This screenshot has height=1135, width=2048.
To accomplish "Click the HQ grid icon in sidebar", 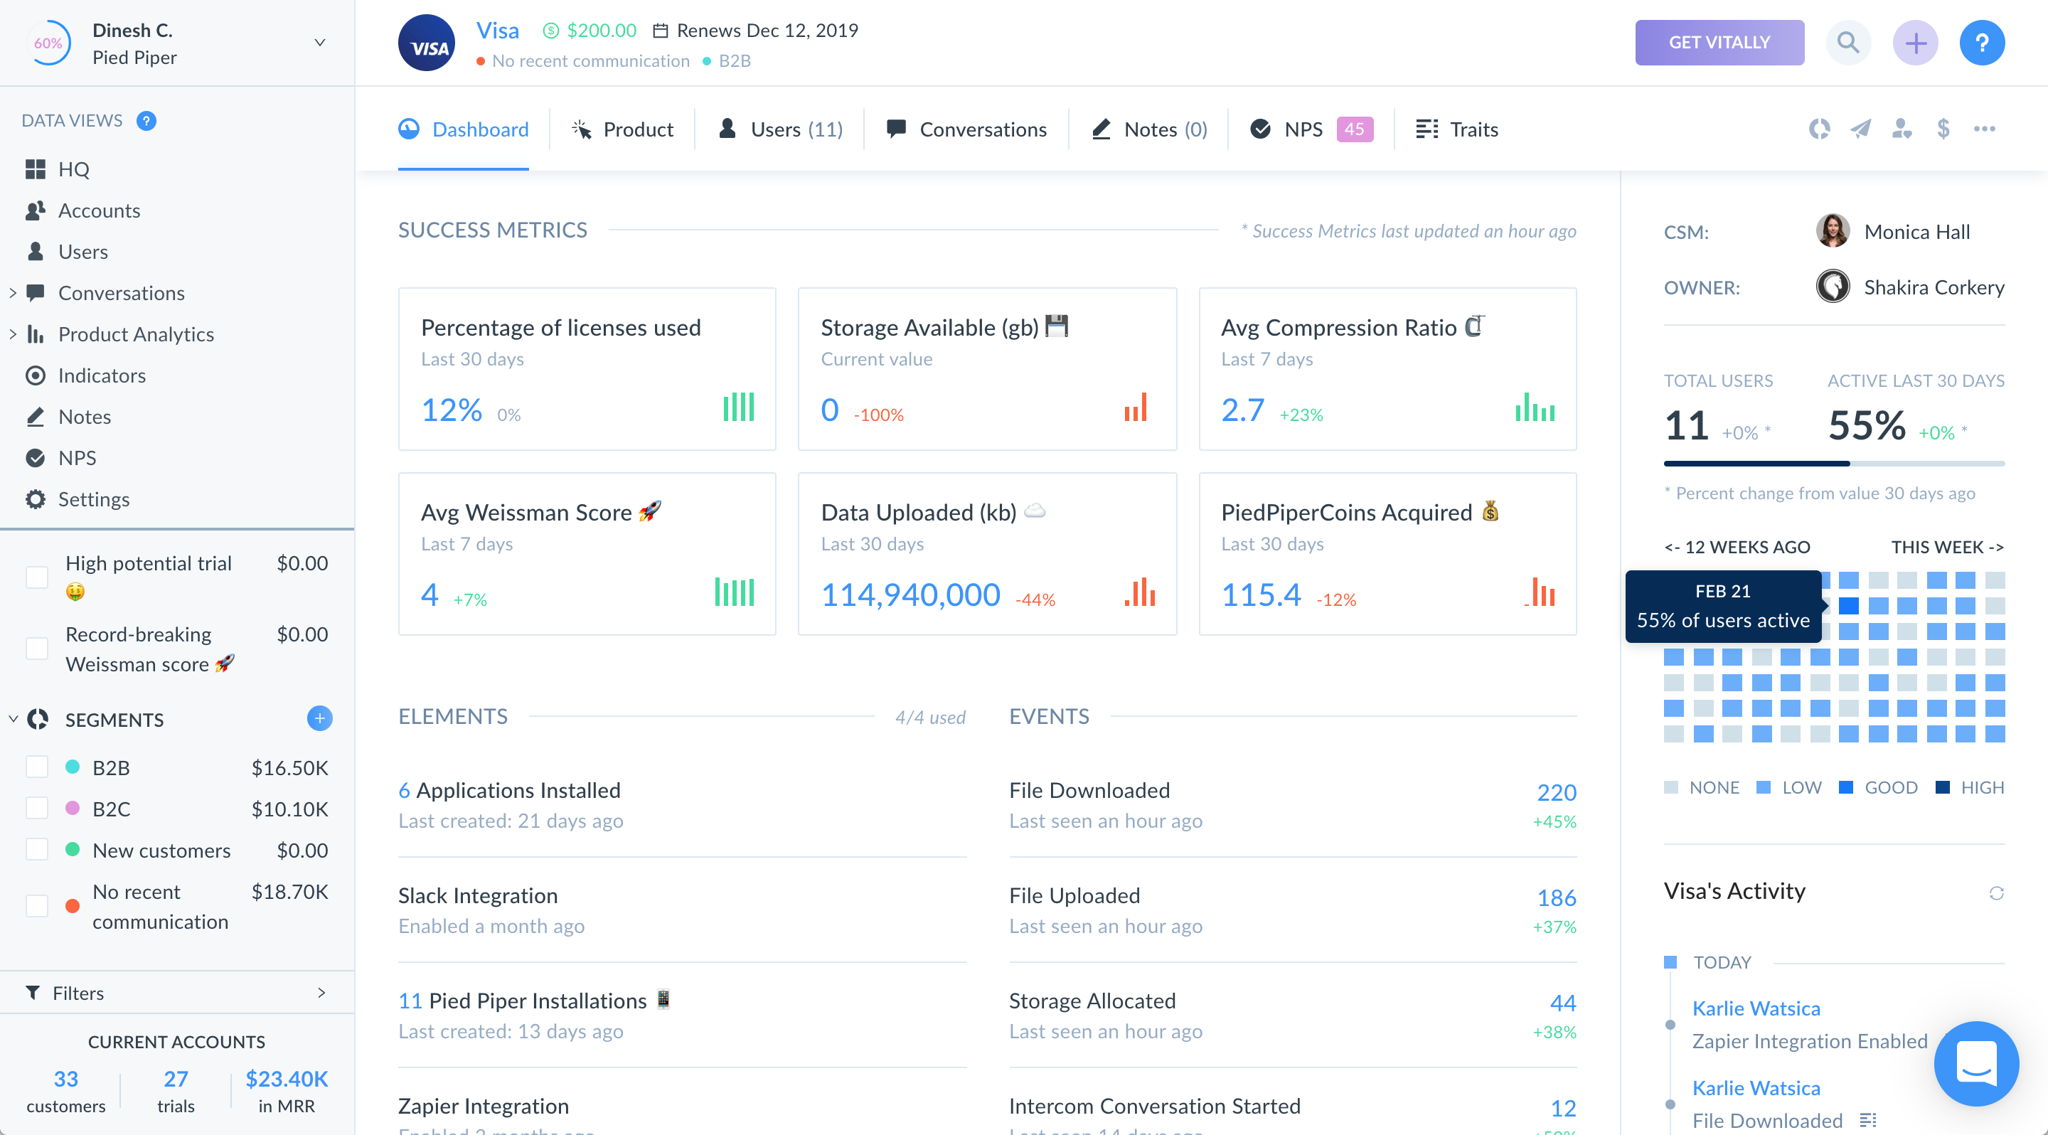I will coord(35,169).
